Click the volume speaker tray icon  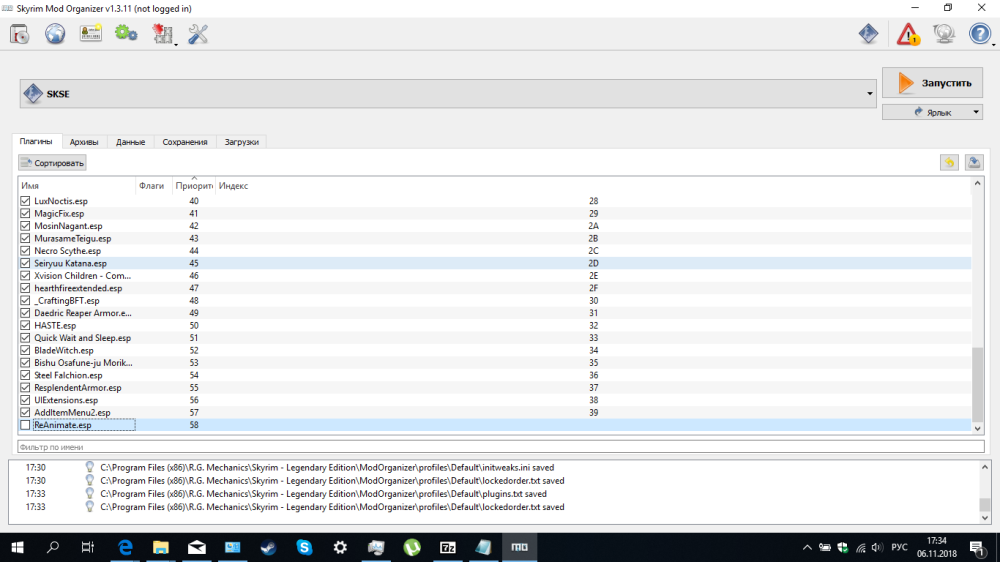[x=878, y=547]
